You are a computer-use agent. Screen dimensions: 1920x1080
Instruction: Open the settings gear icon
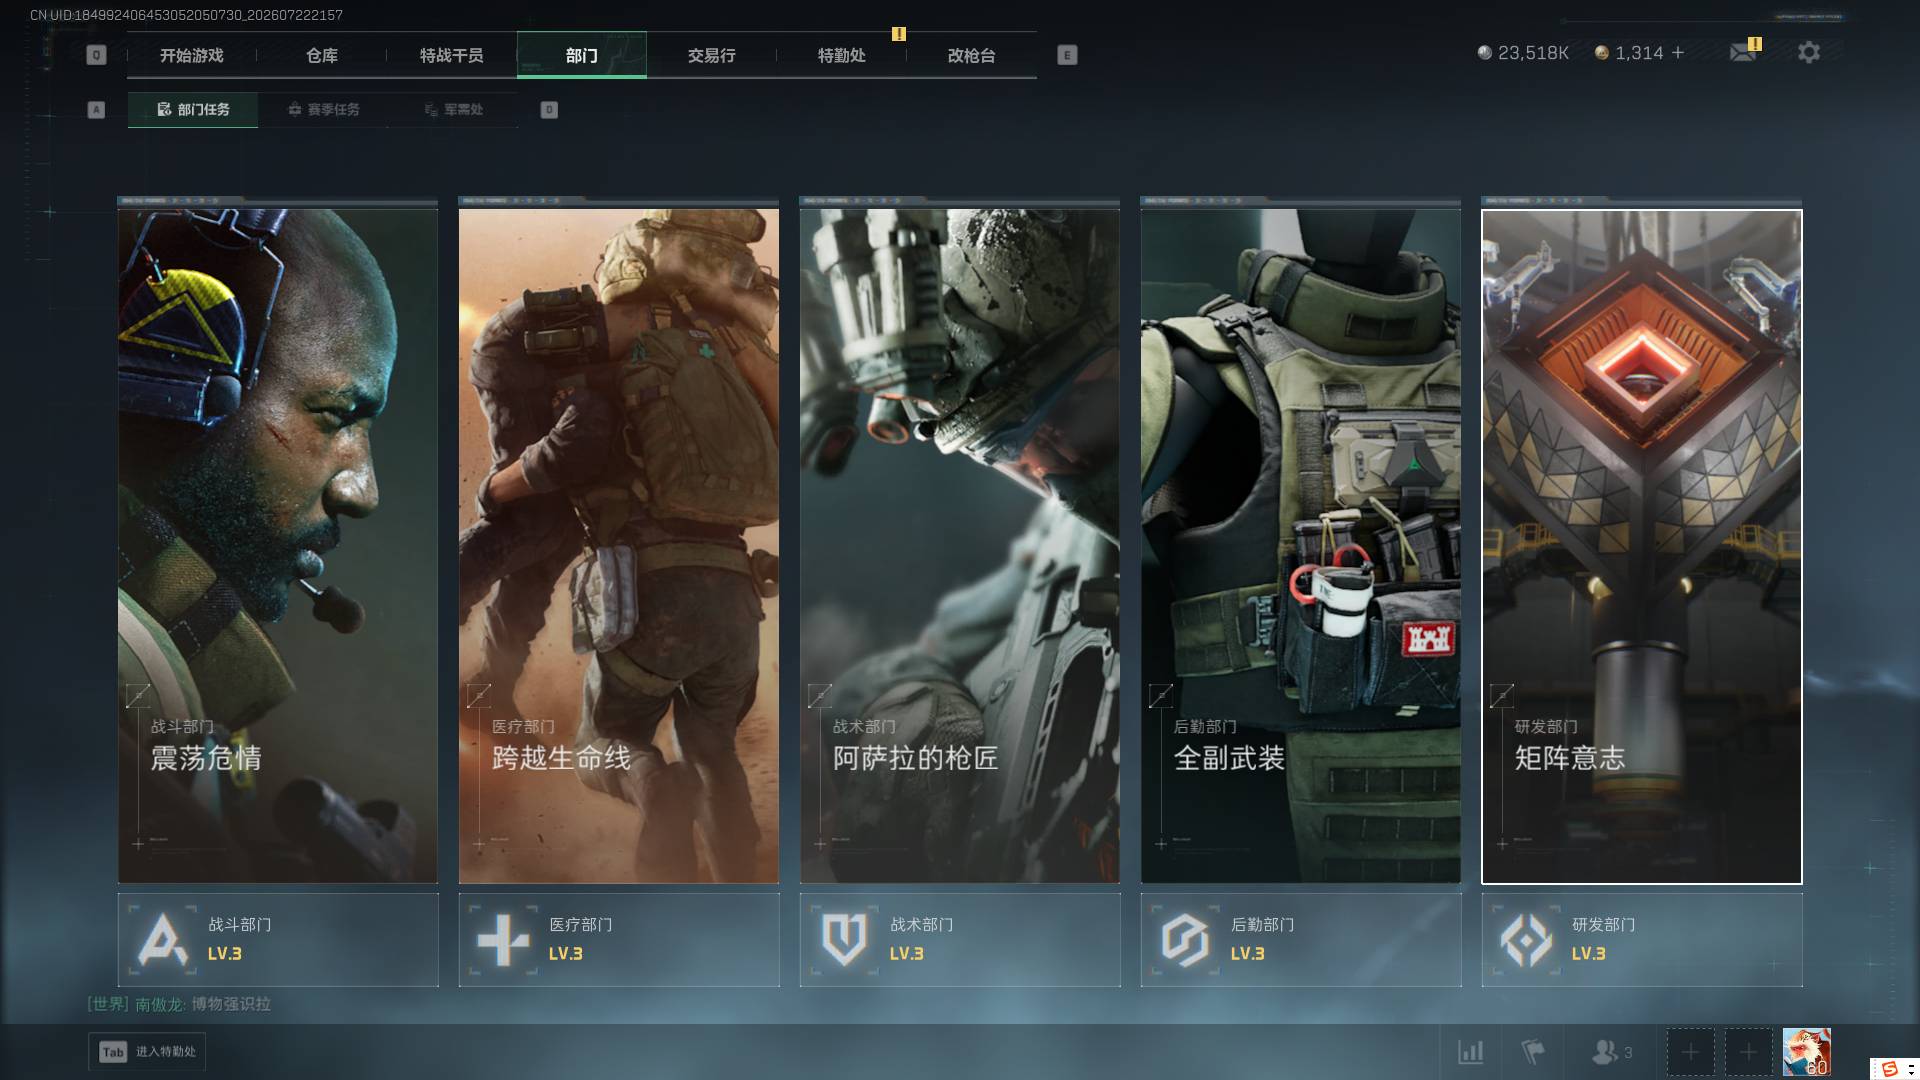click(1809, 52)
